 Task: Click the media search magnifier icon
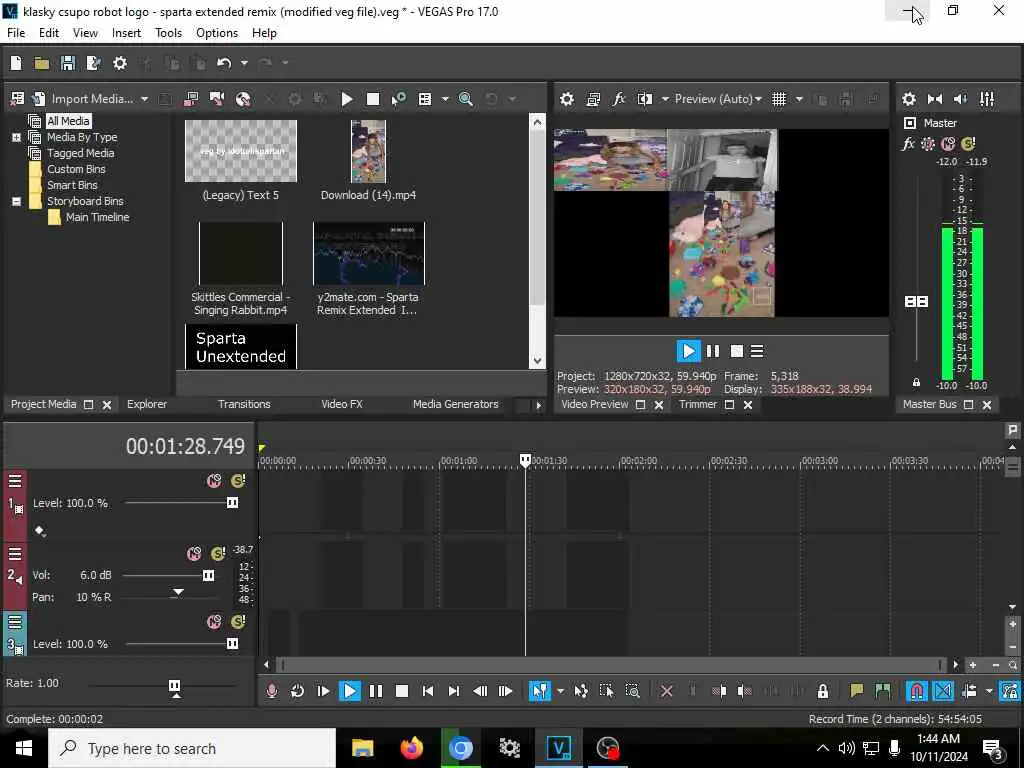click(466, 99)
